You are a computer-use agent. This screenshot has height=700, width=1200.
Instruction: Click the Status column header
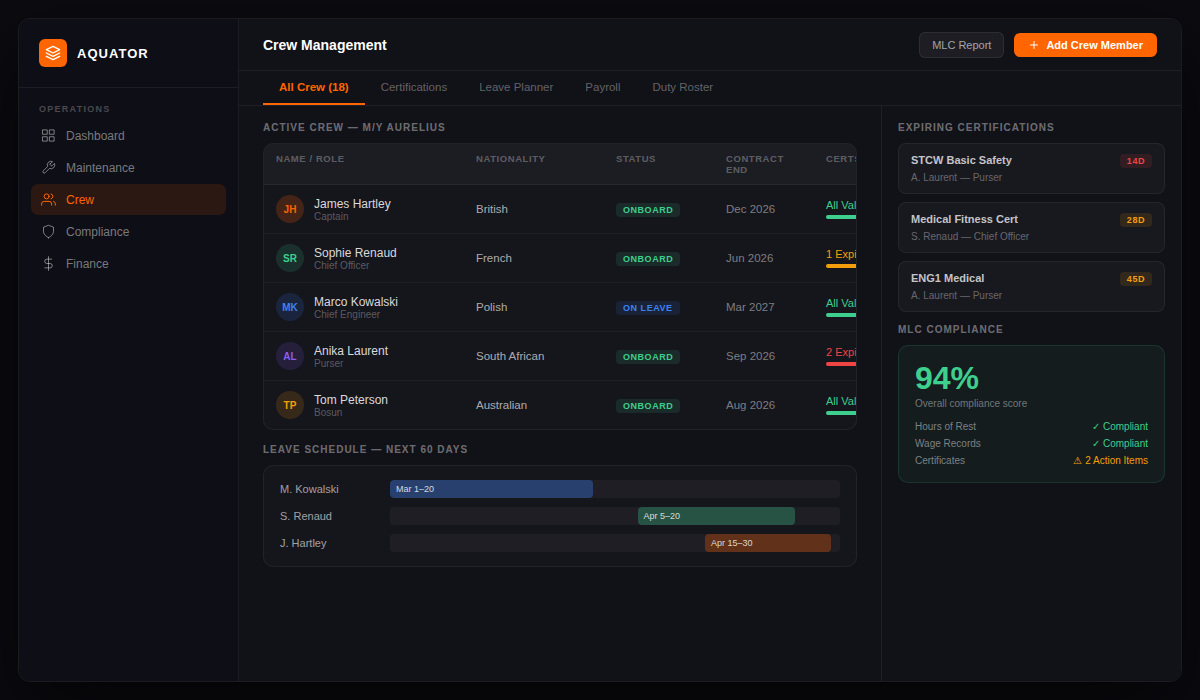[636, 159]
